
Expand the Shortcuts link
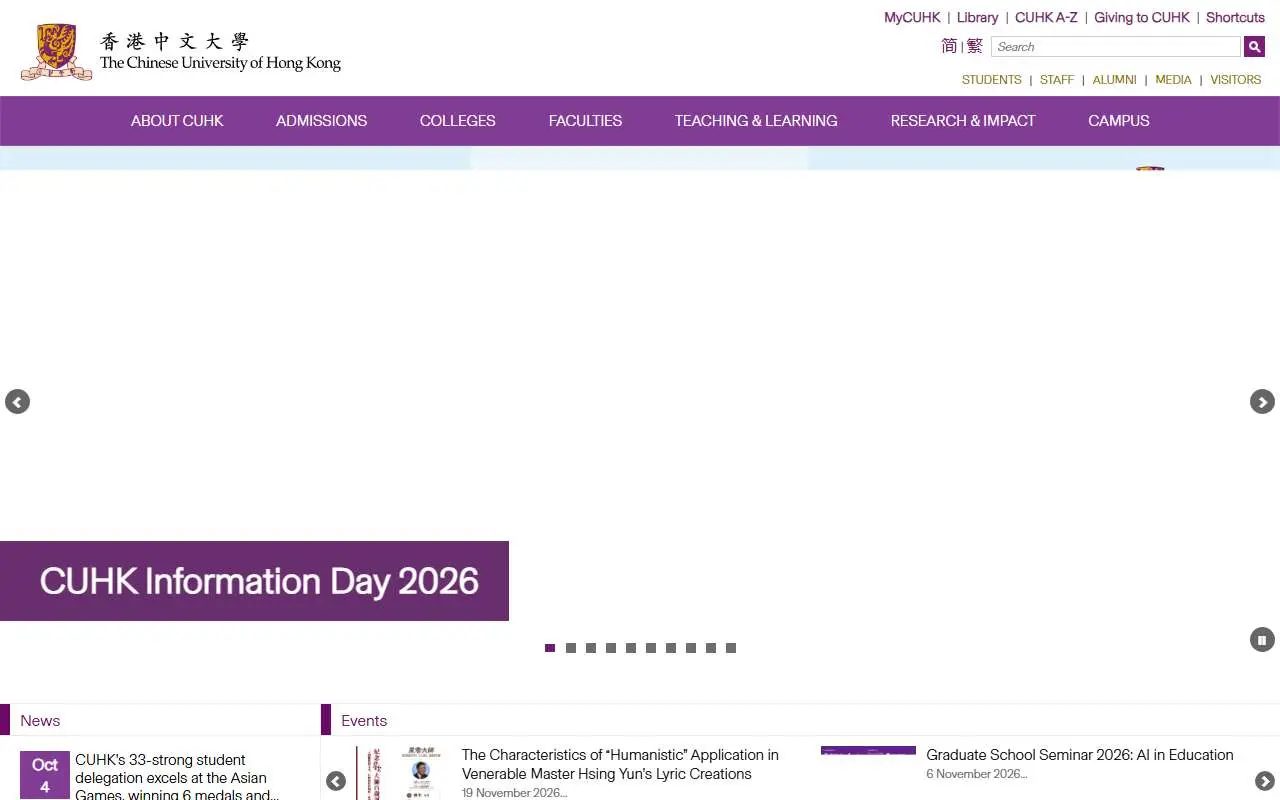(x=1235, y=17)
